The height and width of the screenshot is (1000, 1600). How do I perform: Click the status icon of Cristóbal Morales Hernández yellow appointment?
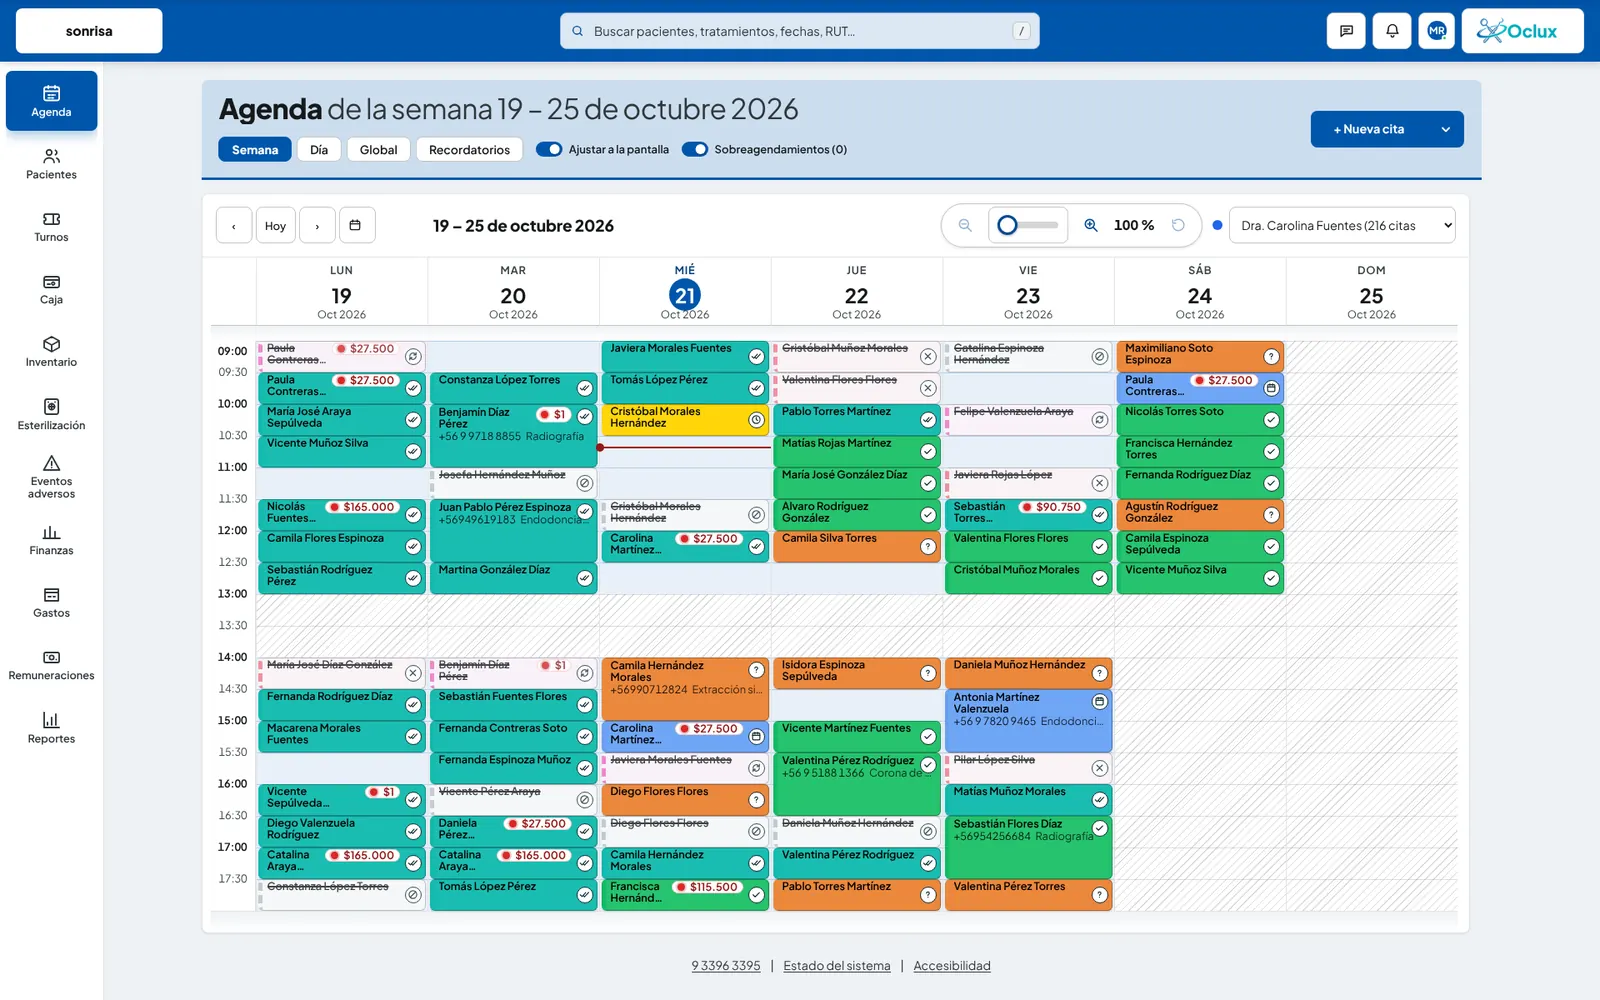756,420
